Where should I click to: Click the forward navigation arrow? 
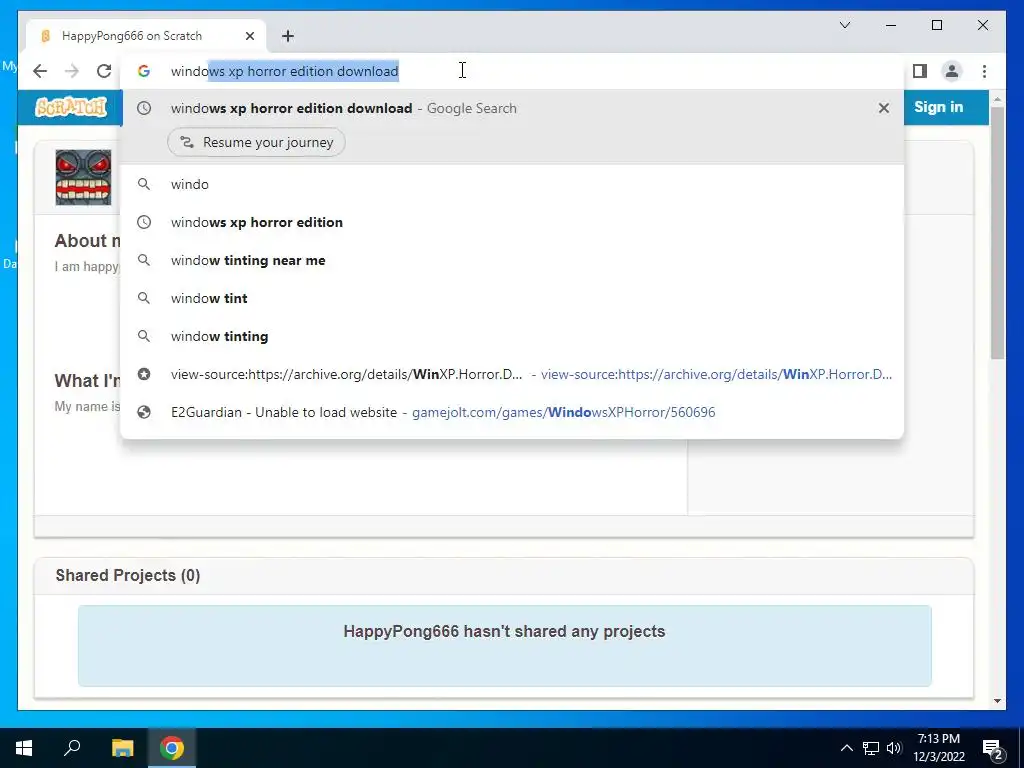[x=72, y=71]
